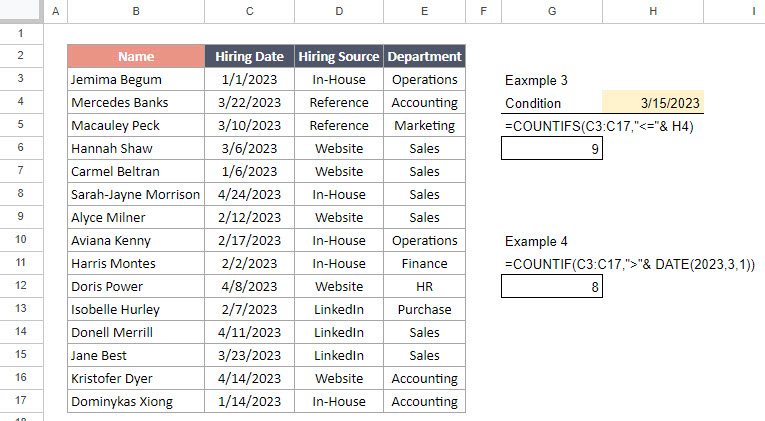Click the HR department cell
Image resolution: width=765 pixels, height=421 pixels.
point(424,286)
